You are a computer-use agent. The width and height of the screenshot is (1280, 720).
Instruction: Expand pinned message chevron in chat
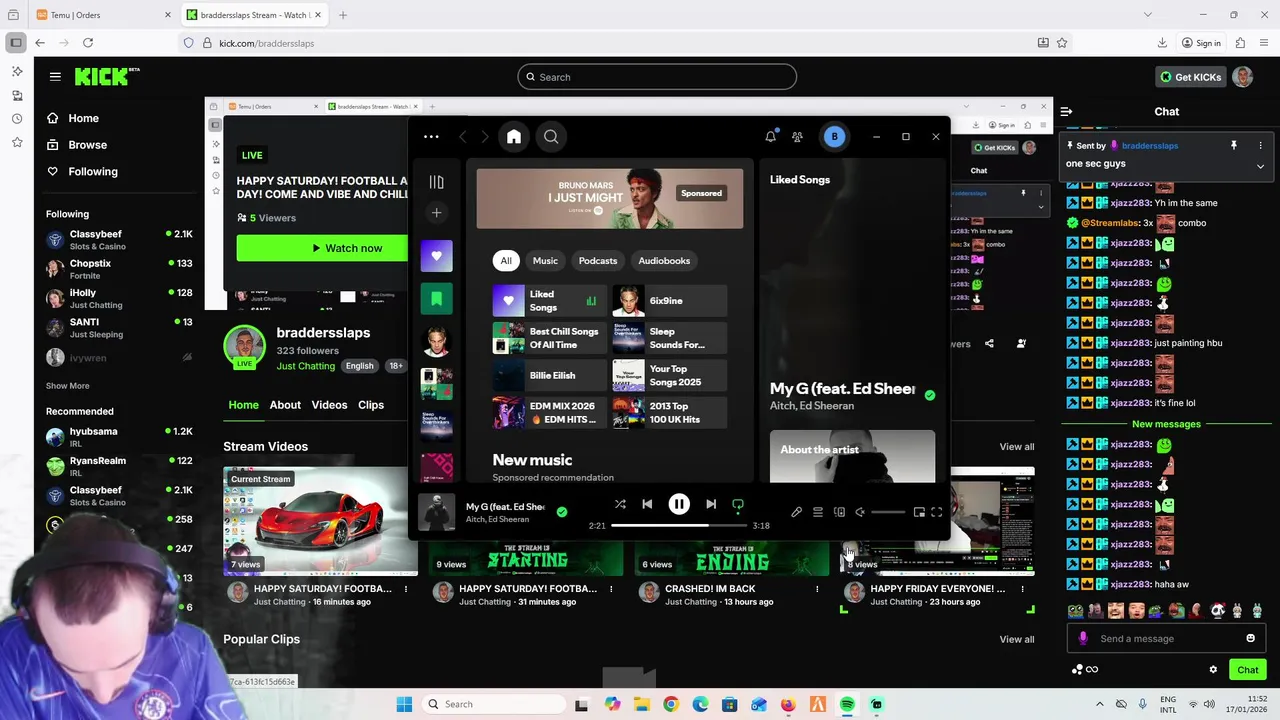point(1260,167)
